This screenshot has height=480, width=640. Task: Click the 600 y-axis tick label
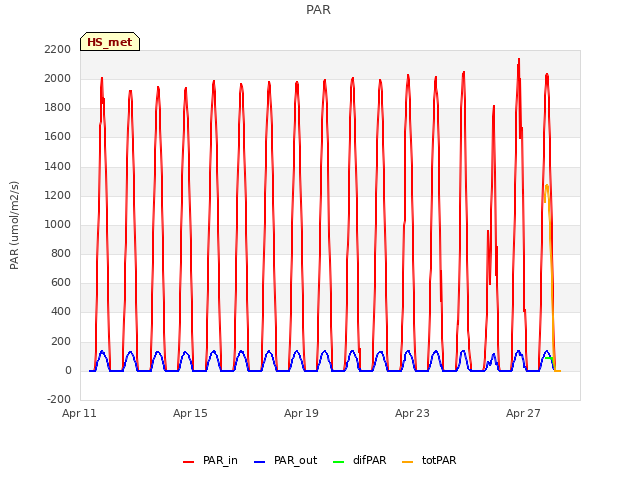[x=61, y=282]
